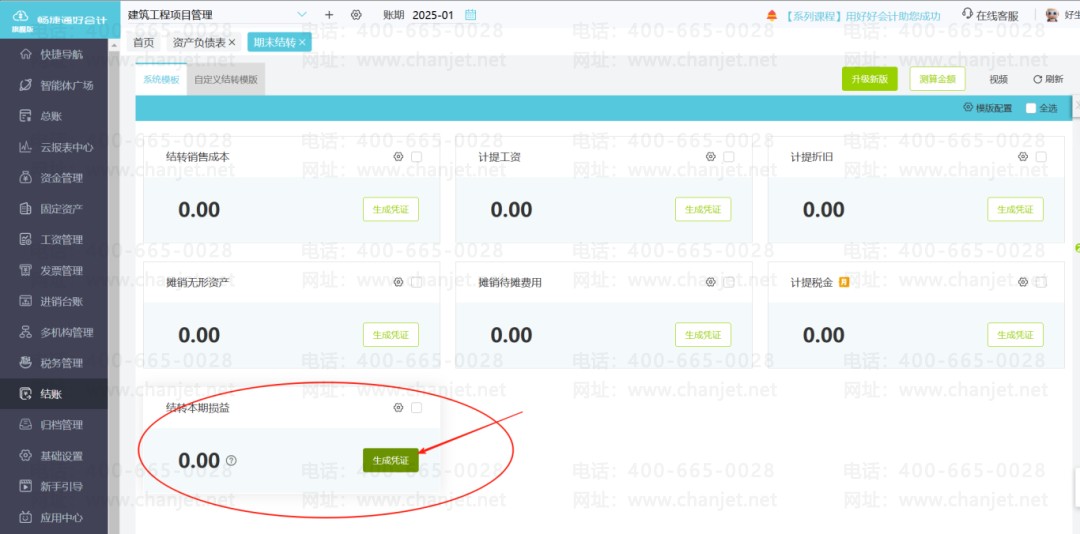Click 生成凭证 on the 结转本期损益 card
1080x534 pixels.
391,460
